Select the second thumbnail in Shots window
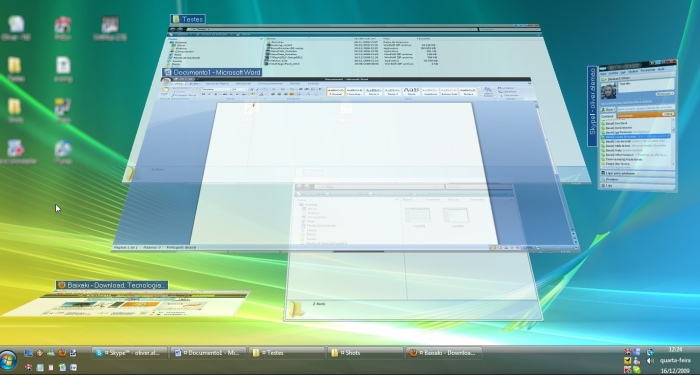 (x=456, y=216)
